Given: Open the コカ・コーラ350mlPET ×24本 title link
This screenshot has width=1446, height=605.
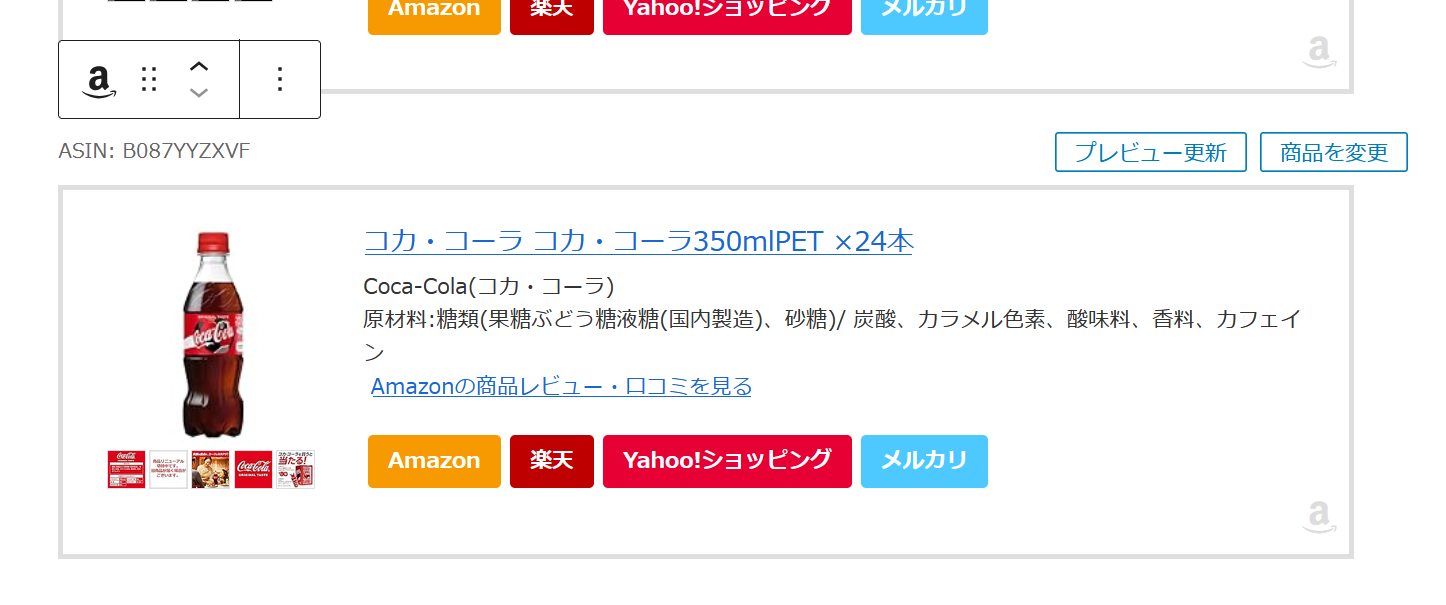Looking at the screenshot, I should coord(638,241).
